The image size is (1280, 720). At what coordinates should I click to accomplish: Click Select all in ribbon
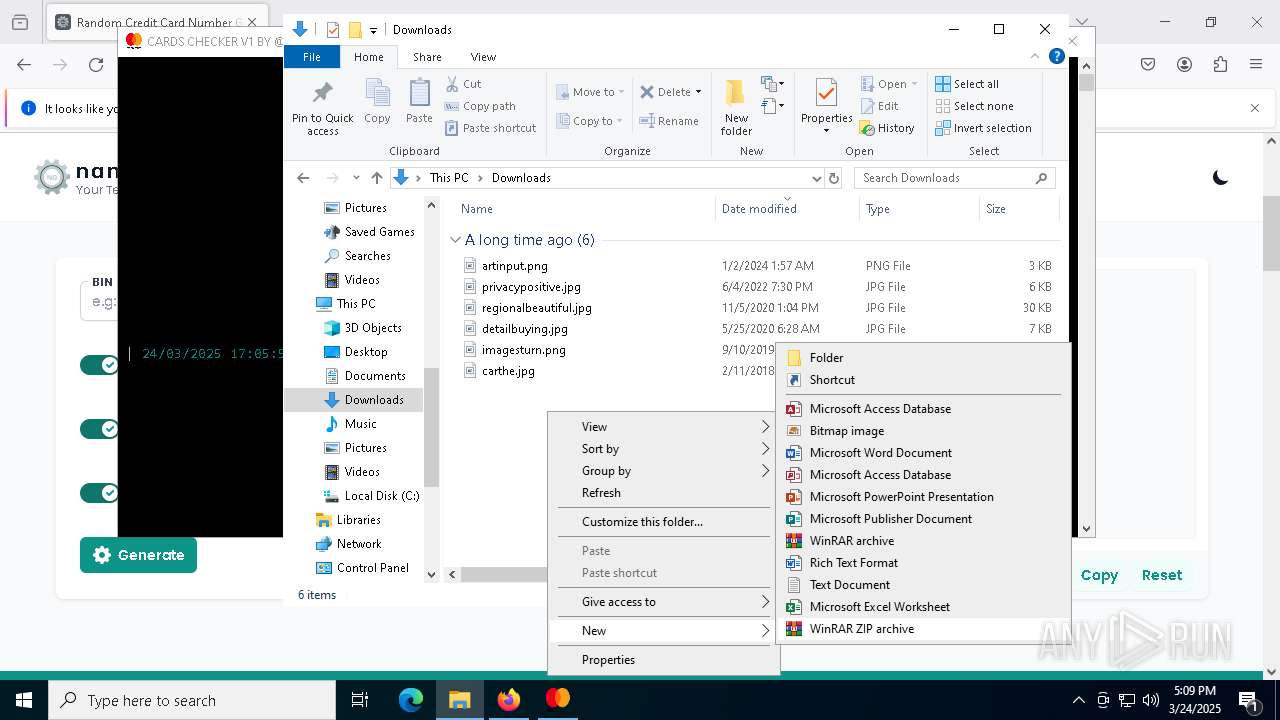[967, 84]
